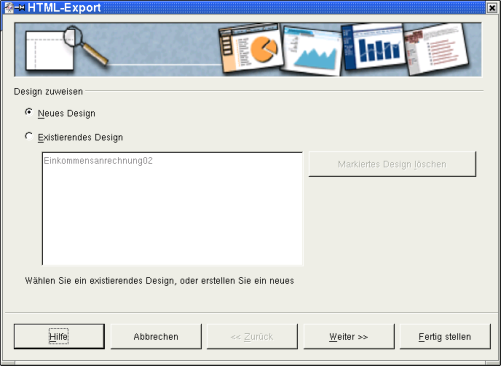The width and height of the screenshot is (501, 366).
Task: Click the red text list preview thumbnail
Action: [x=436, y=49]
